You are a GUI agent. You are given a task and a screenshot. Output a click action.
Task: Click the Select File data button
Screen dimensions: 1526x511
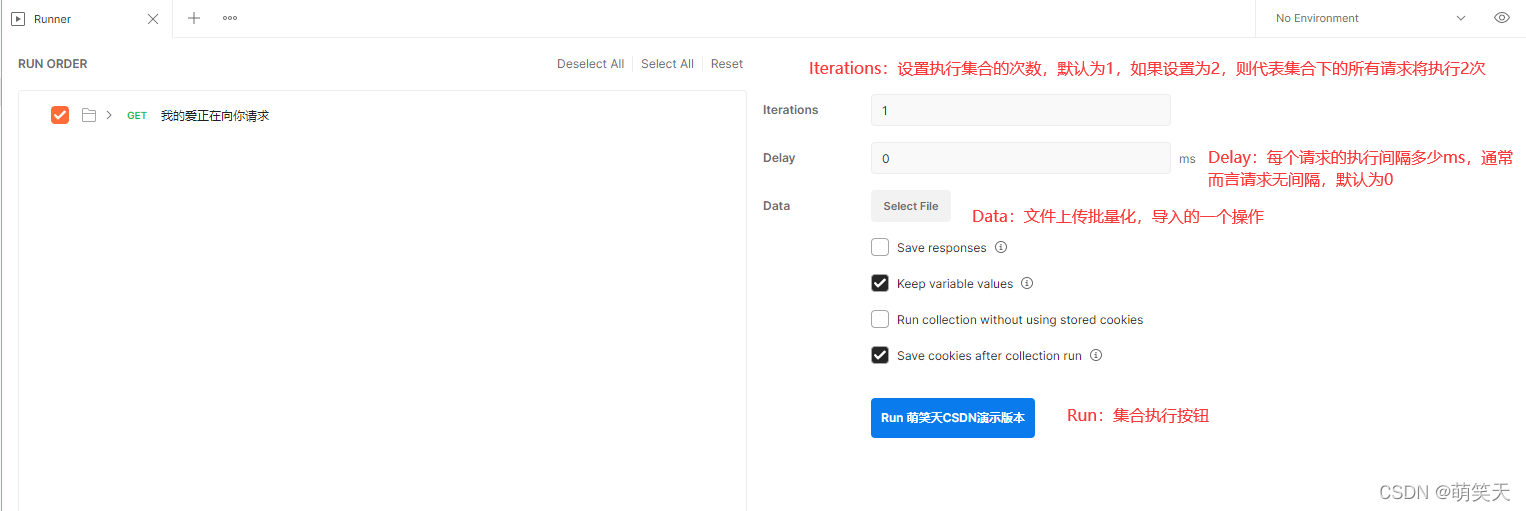pos(910,206)
